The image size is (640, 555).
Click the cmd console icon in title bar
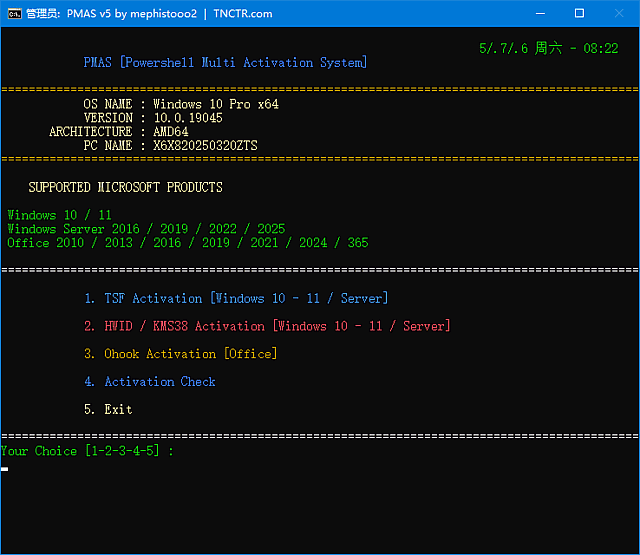coord(14,14)
